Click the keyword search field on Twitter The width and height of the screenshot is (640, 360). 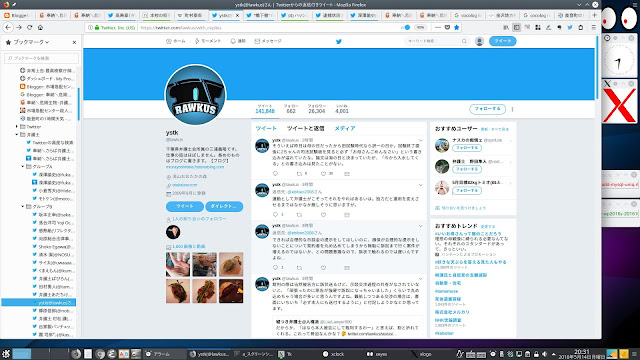[436, 41]
